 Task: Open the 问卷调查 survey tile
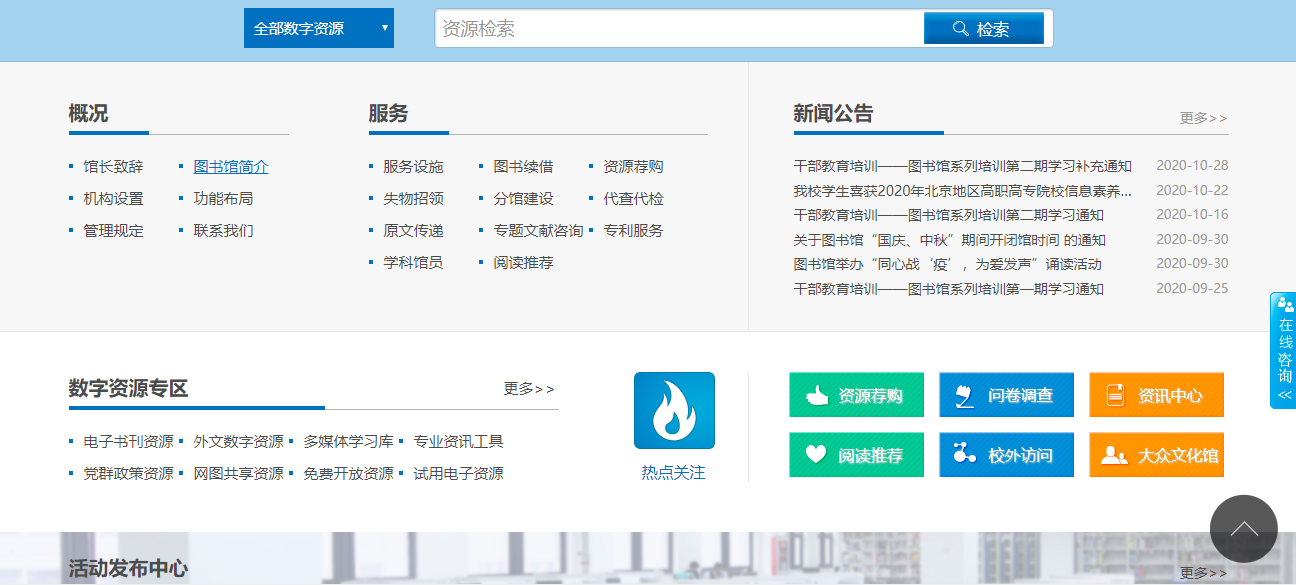click(1006, 395)
